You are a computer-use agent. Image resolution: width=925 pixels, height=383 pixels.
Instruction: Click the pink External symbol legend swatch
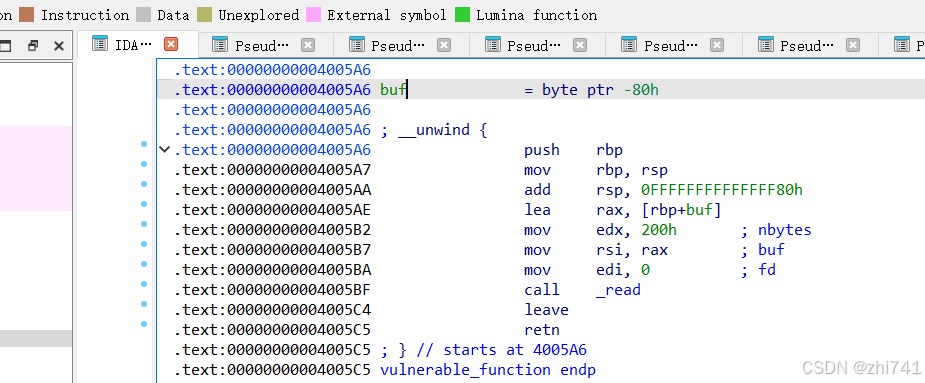313,15
